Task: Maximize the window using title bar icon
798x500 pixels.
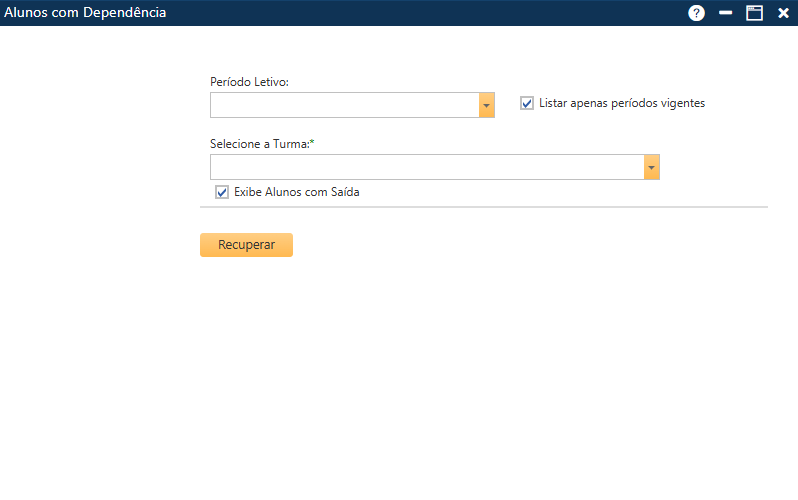Action: tap(755, 13)
